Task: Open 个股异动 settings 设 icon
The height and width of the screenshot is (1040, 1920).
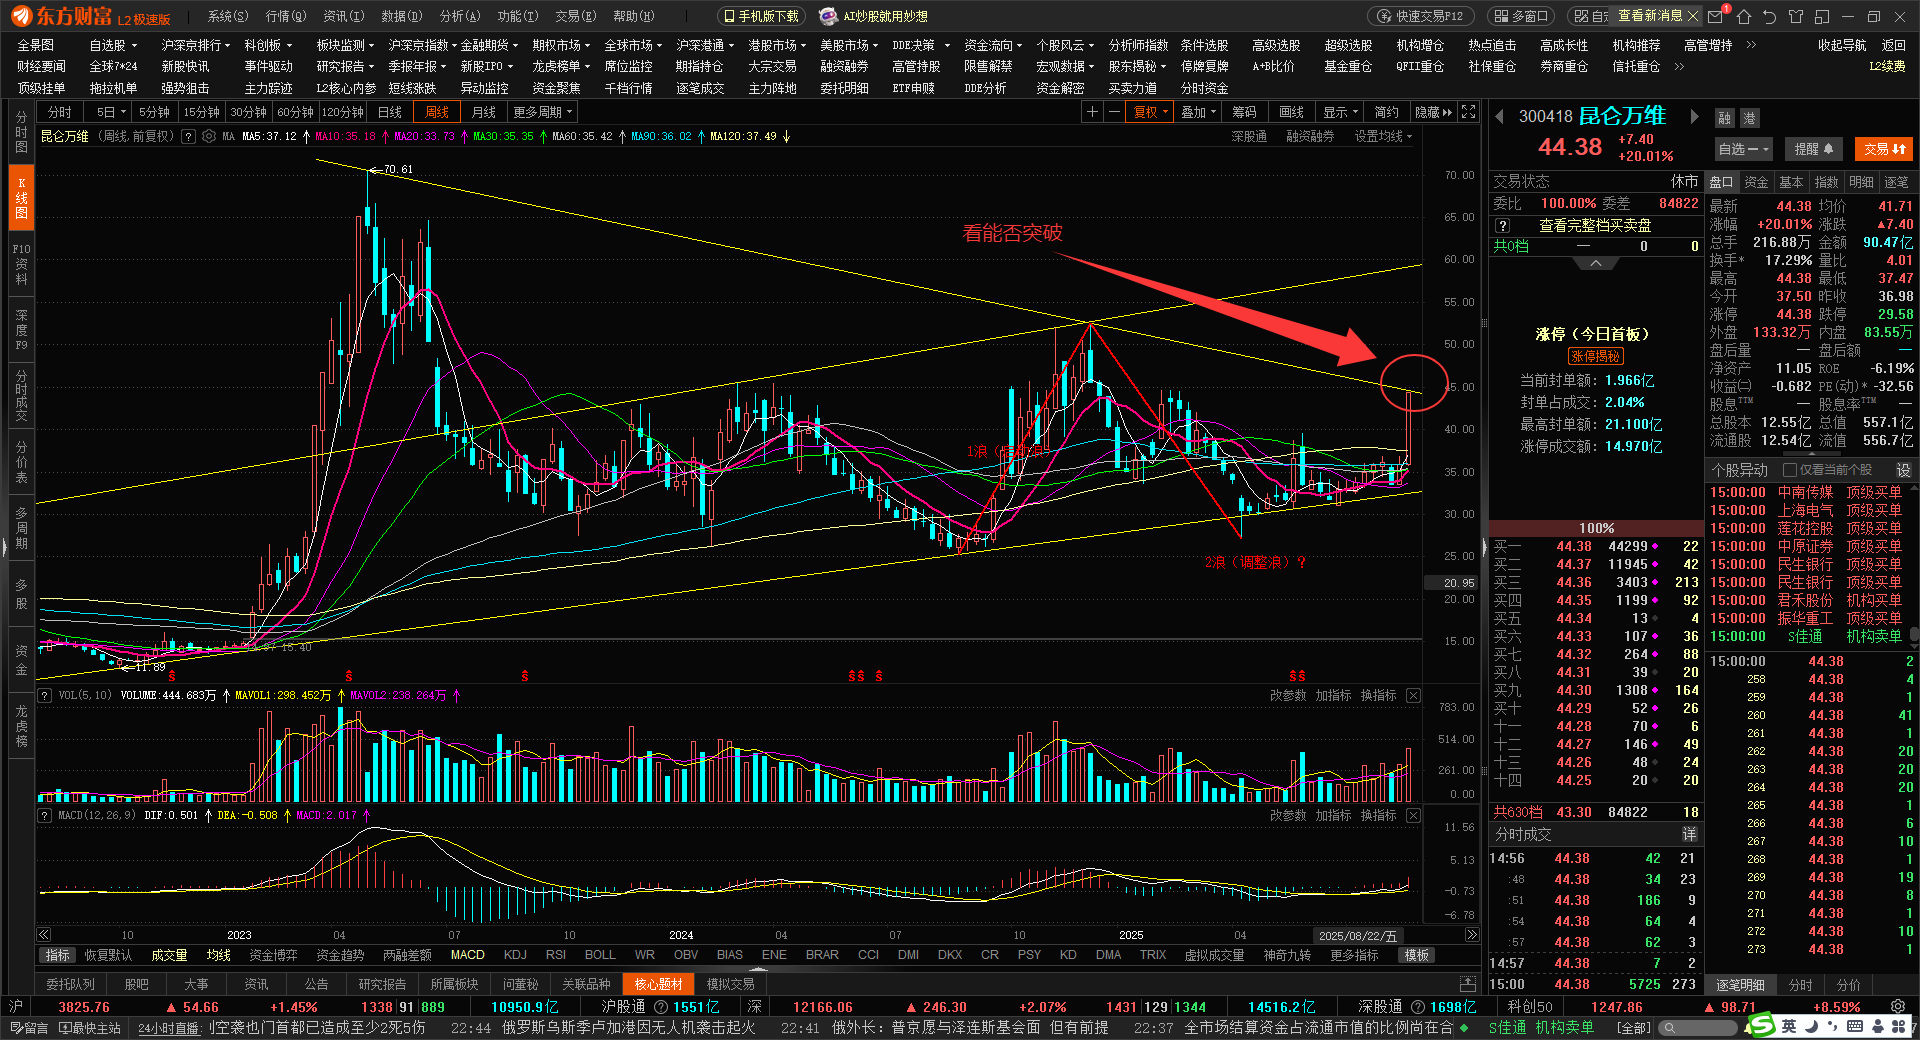Action: tap(1903, 470)
